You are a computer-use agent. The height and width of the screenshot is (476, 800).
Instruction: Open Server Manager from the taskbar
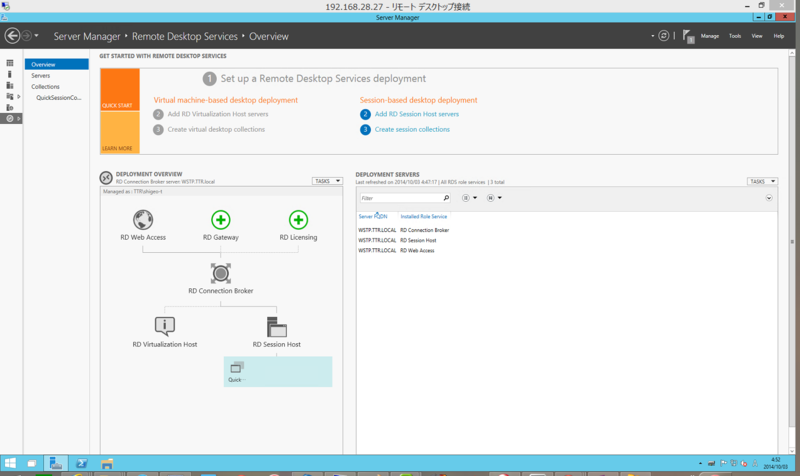point(56,463)
